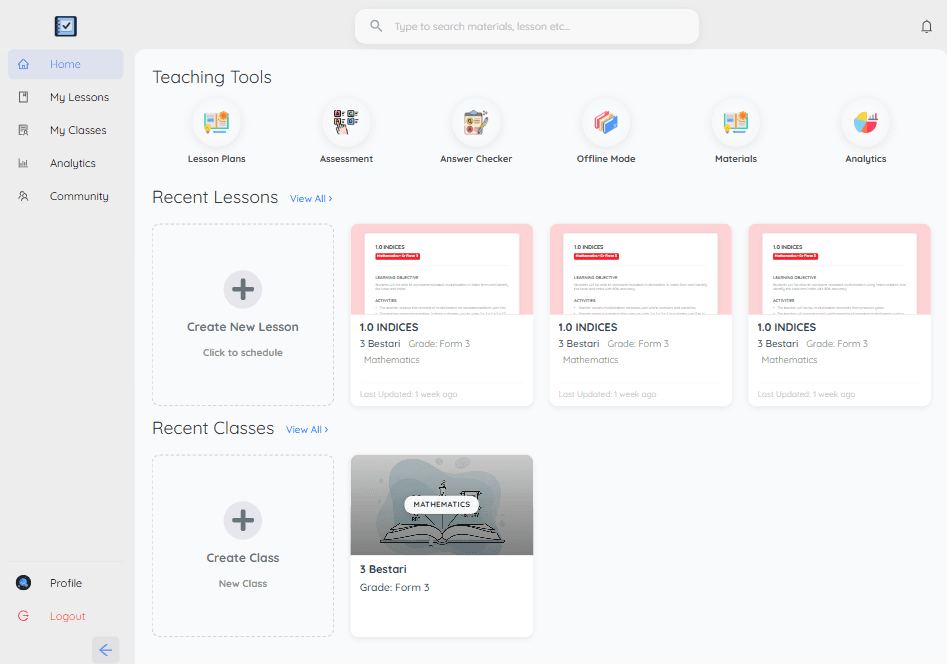Image resolution: width=947 pixels, height=664 pixels.
Task: Expand View All for Recent Lessons
Action: point(310,198)
